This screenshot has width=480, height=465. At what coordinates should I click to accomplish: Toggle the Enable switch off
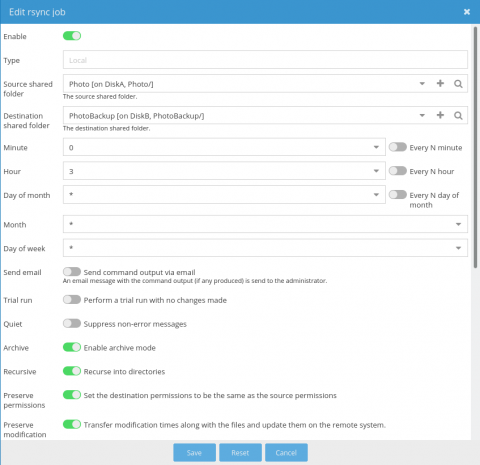72,36
